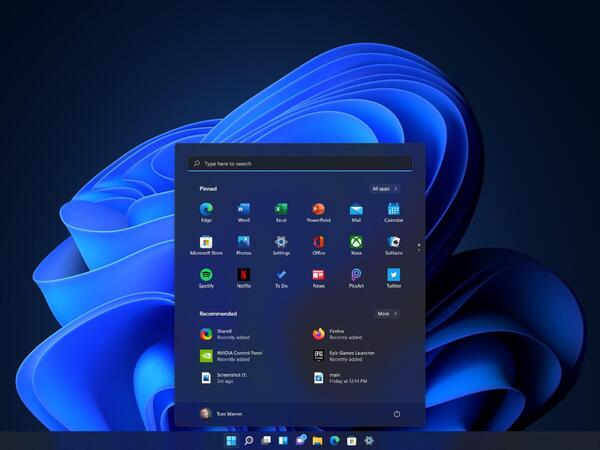
Task: Open the News app
Action: (x=319, y=278)
